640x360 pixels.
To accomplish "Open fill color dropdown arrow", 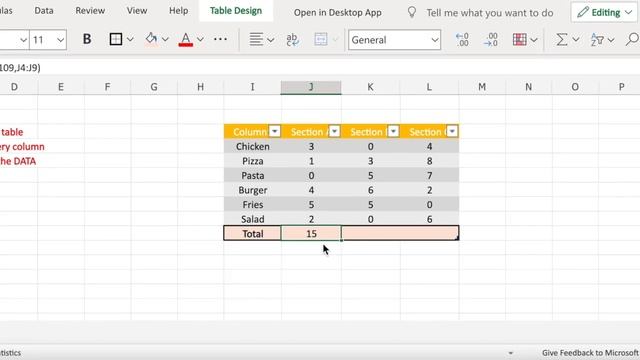I will pos(165,40).
